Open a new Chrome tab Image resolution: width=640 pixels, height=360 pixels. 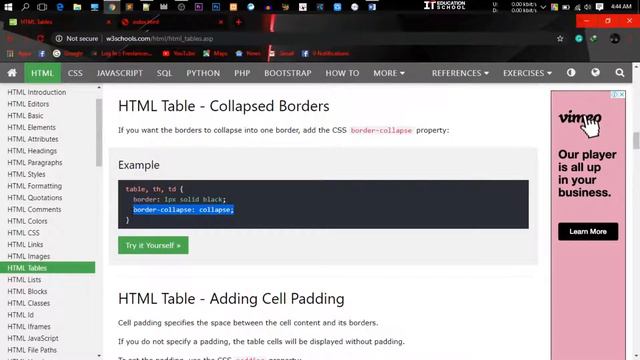238,22
